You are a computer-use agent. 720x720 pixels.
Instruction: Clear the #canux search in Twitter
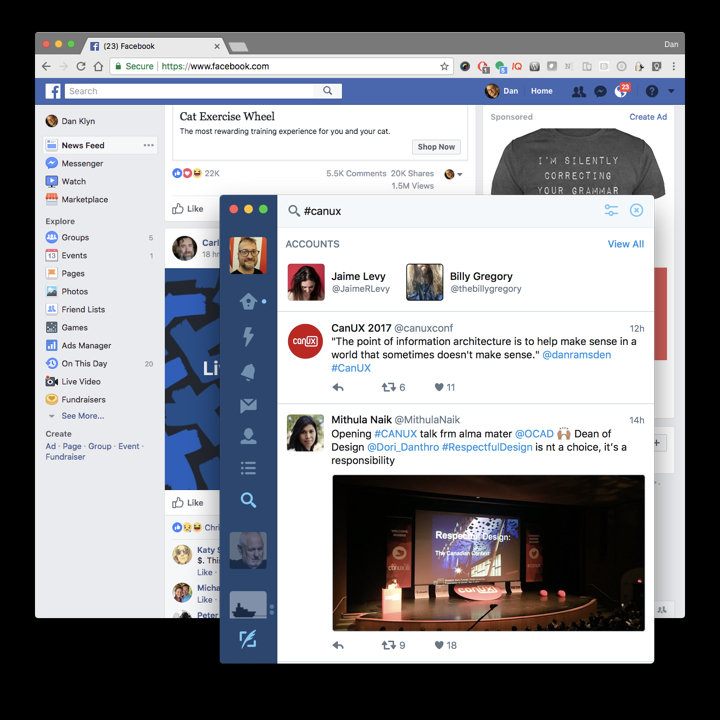tap(636, 210)
